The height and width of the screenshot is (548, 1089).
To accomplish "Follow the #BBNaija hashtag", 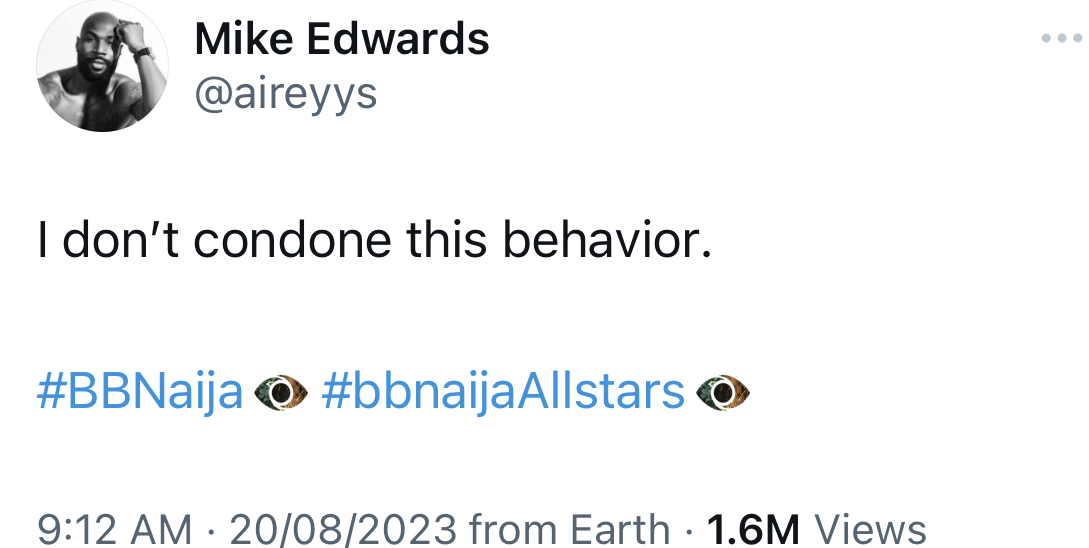I will 140,393.
